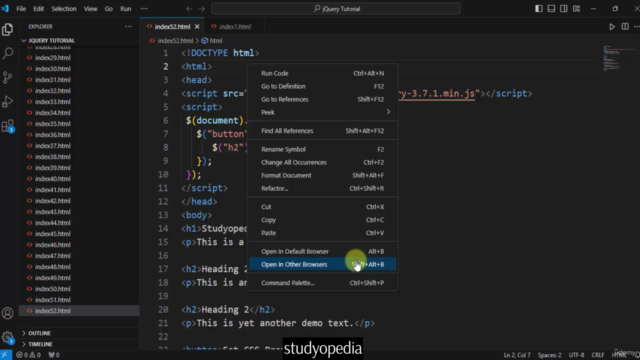Click the Run Code play icon

(x=612, y=27)
